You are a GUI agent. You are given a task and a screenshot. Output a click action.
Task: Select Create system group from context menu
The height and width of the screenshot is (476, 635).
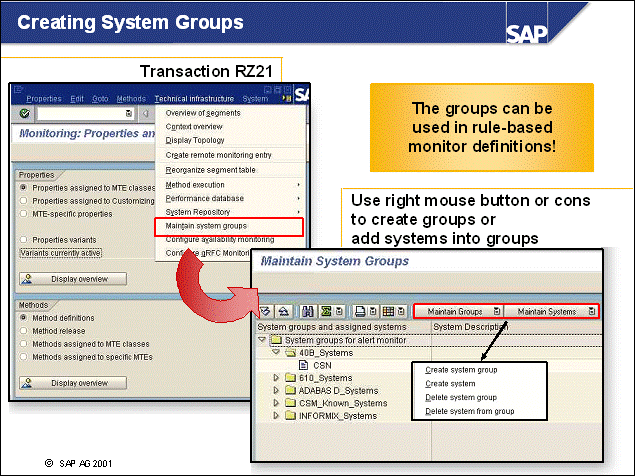[461, 370]
